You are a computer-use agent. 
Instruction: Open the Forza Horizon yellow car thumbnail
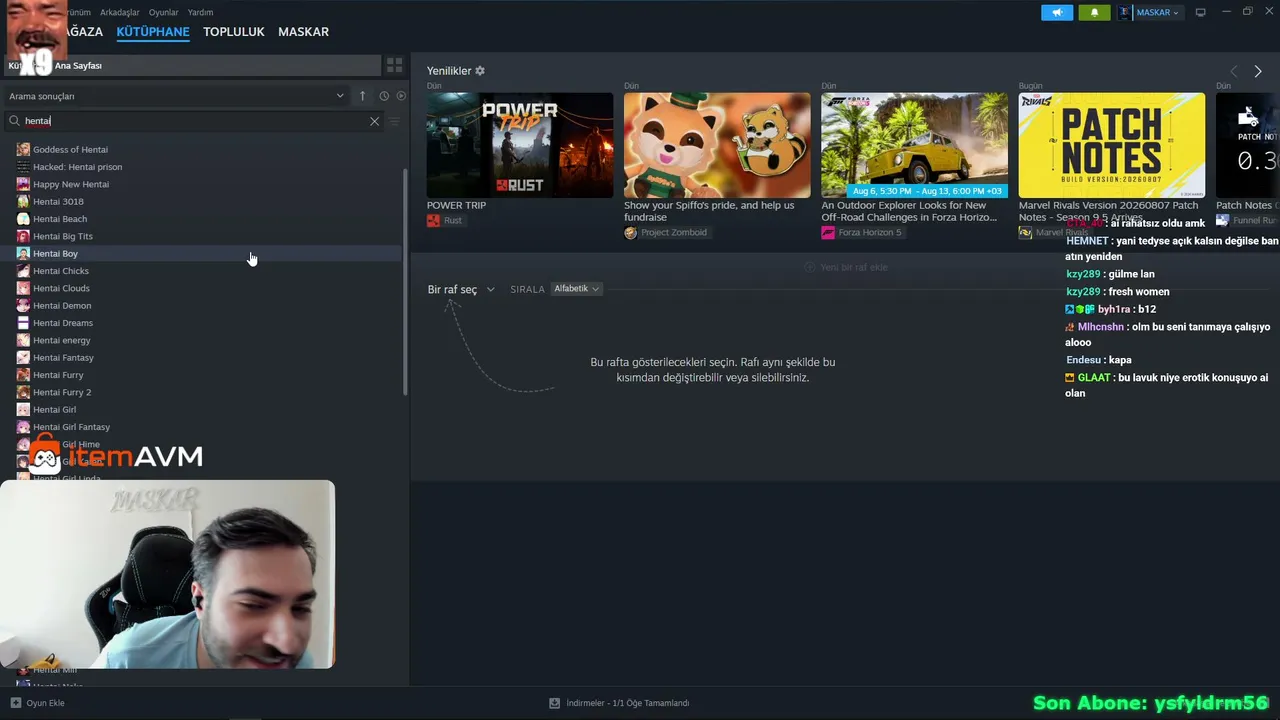915,145
